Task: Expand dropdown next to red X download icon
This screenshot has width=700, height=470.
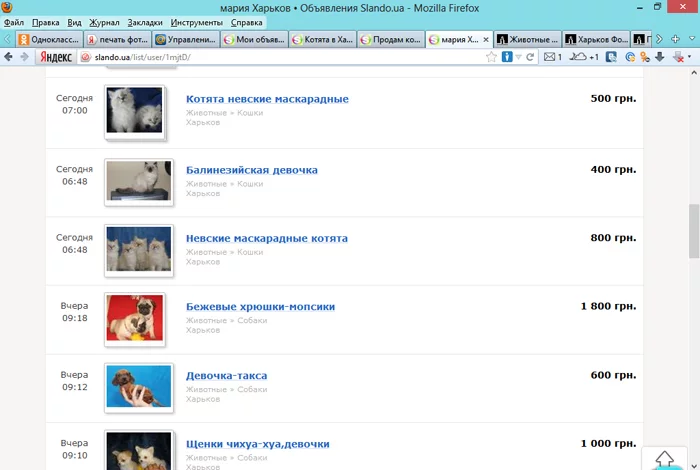Action: (x=690, y=57)
